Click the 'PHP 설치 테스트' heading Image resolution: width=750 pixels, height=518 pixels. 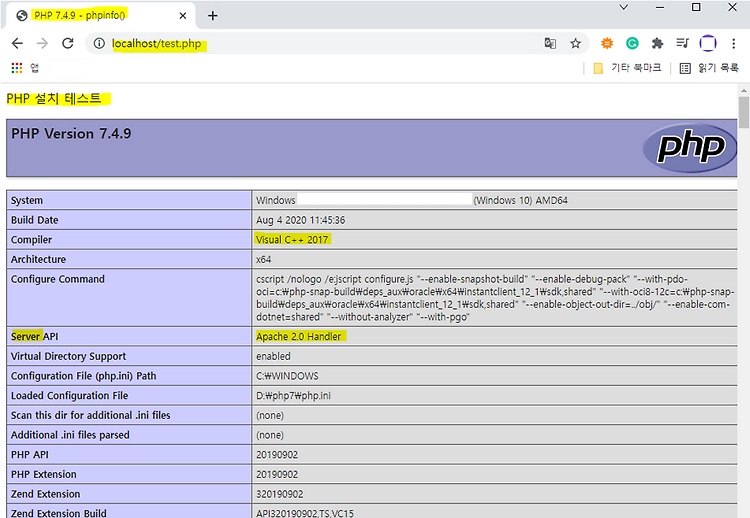(54, 99)
